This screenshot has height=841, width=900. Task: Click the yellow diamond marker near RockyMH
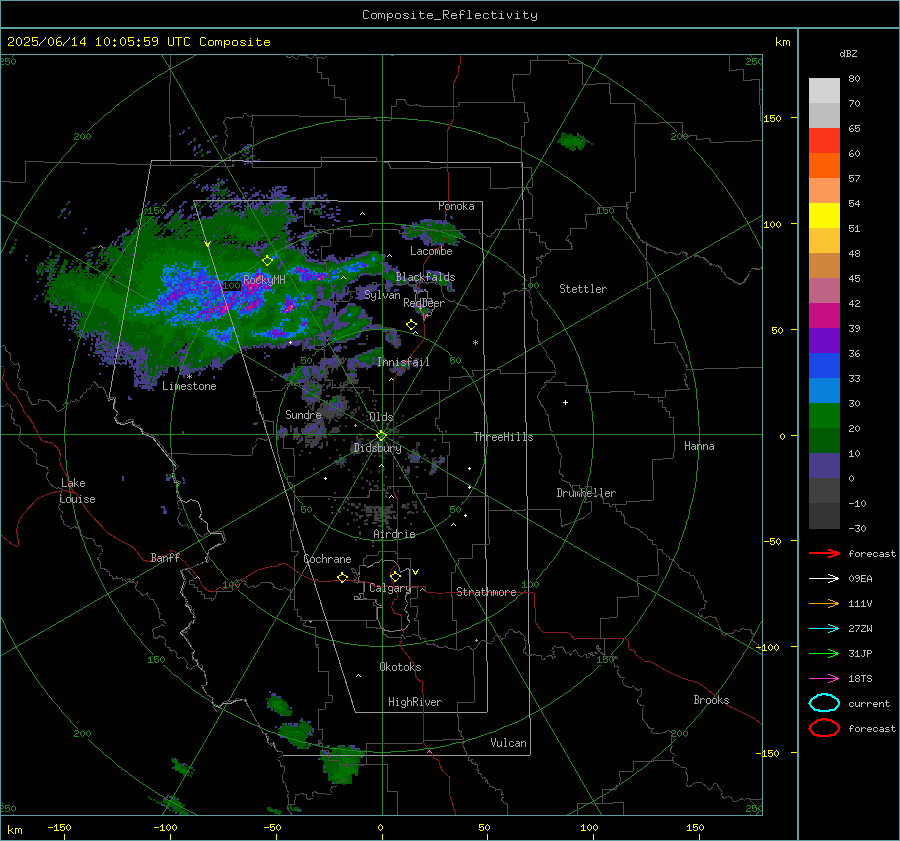[x=267, y=261]
